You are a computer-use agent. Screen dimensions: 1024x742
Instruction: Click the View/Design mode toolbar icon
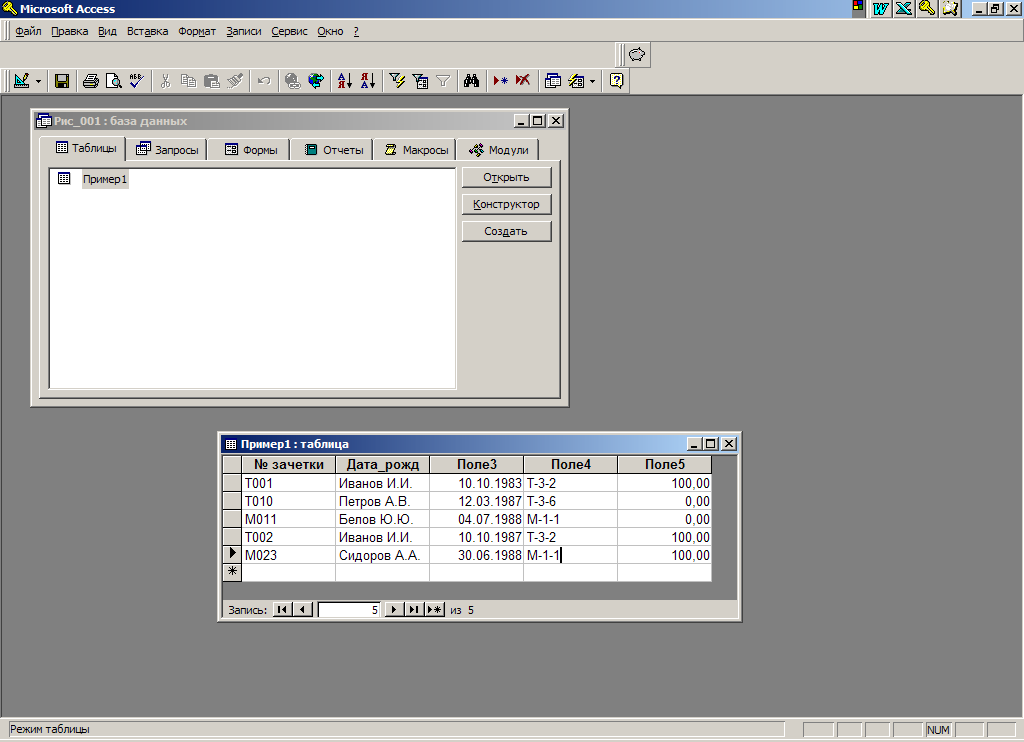22,81
